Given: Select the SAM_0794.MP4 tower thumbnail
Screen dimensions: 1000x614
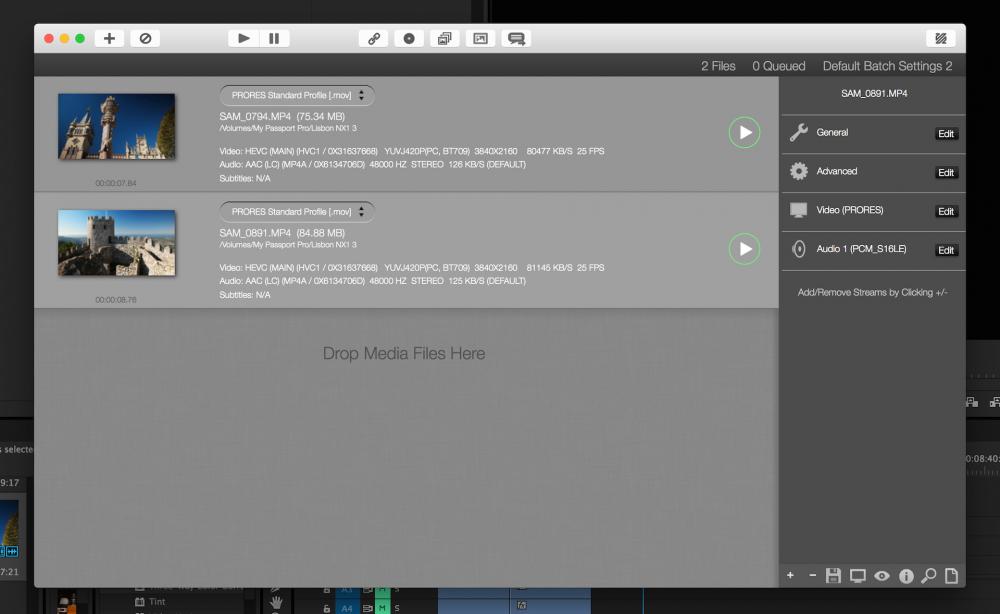Looking at the screenshot, I should 116,127.
